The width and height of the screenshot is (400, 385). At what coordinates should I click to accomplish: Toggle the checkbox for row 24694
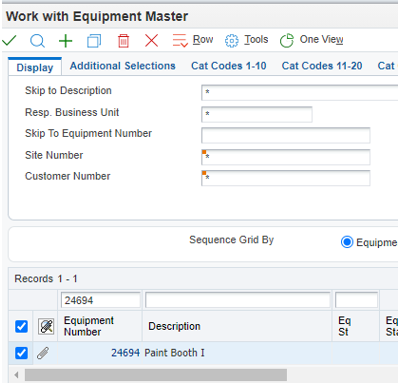tap(21, 353)
